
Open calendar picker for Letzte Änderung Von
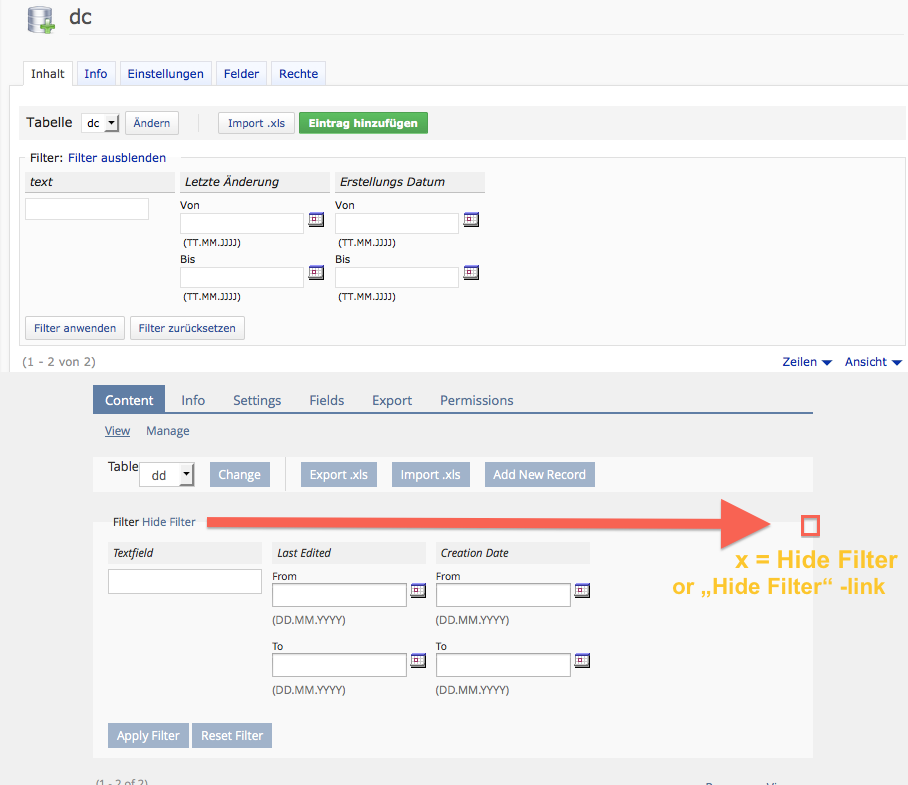click(316, 220)
